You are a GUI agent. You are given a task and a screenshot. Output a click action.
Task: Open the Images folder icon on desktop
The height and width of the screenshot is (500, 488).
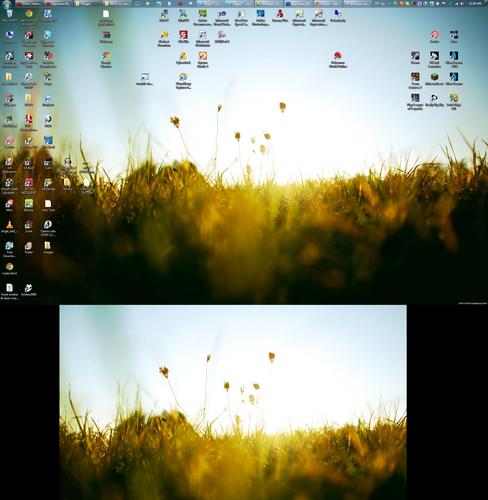(48, 246)
